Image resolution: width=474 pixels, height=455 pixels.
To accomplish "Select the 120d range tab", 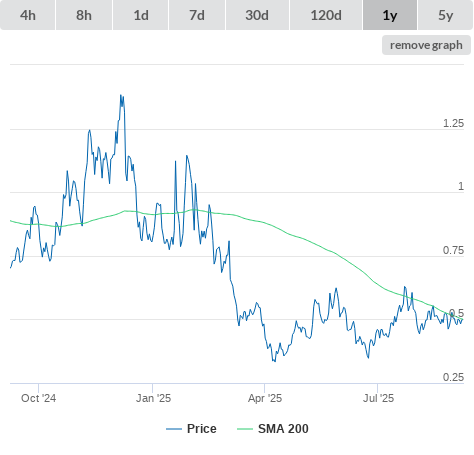I will tap(326, 15).
